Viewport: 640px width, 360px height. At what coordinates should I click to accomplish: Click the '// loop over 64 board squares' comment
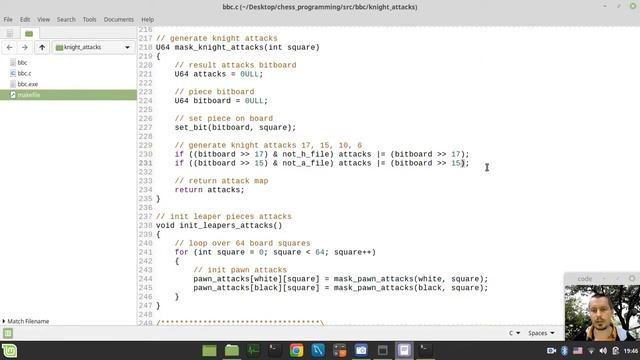click(x=242, y=243)
